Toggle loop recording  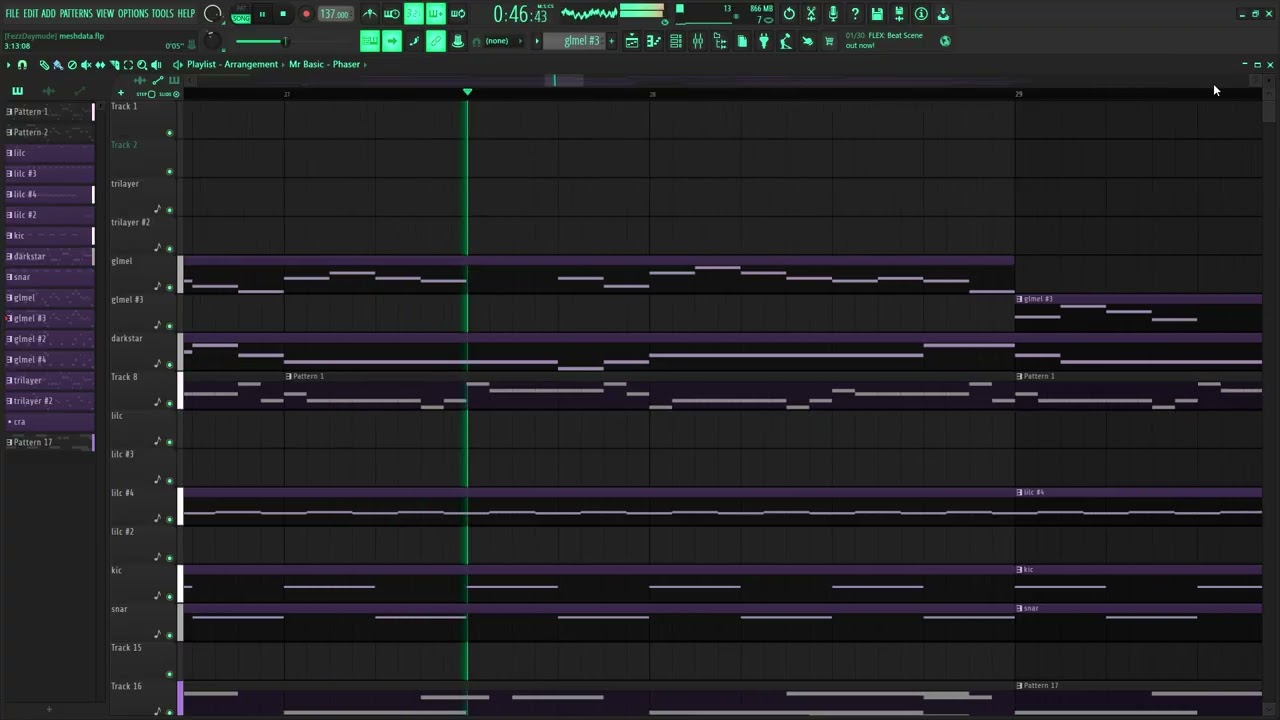point(458,14)
